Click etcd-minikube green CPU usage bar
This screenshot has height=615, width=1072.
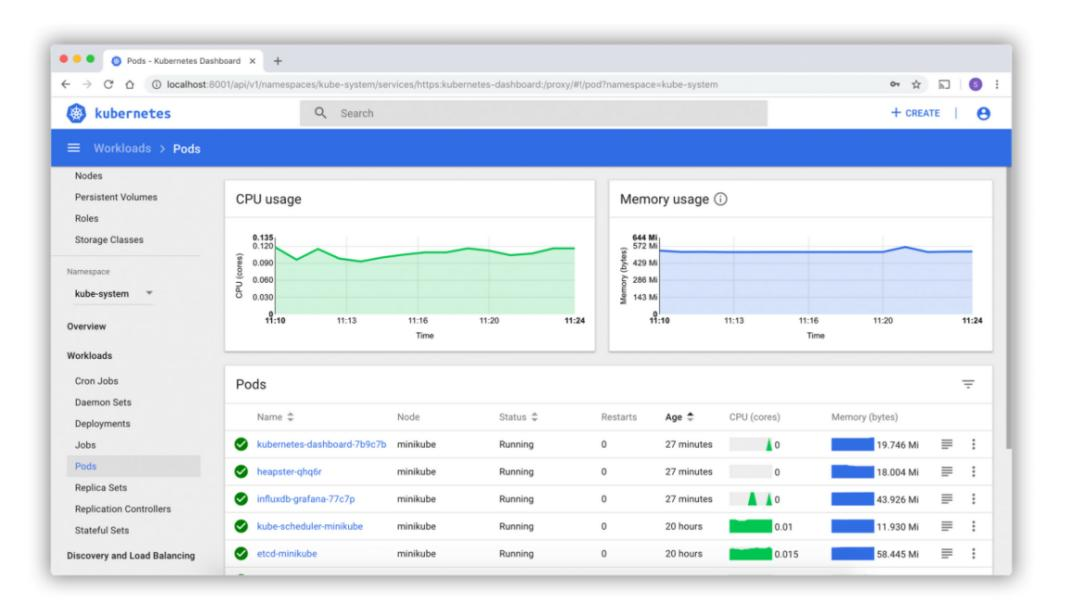(751, 554)
